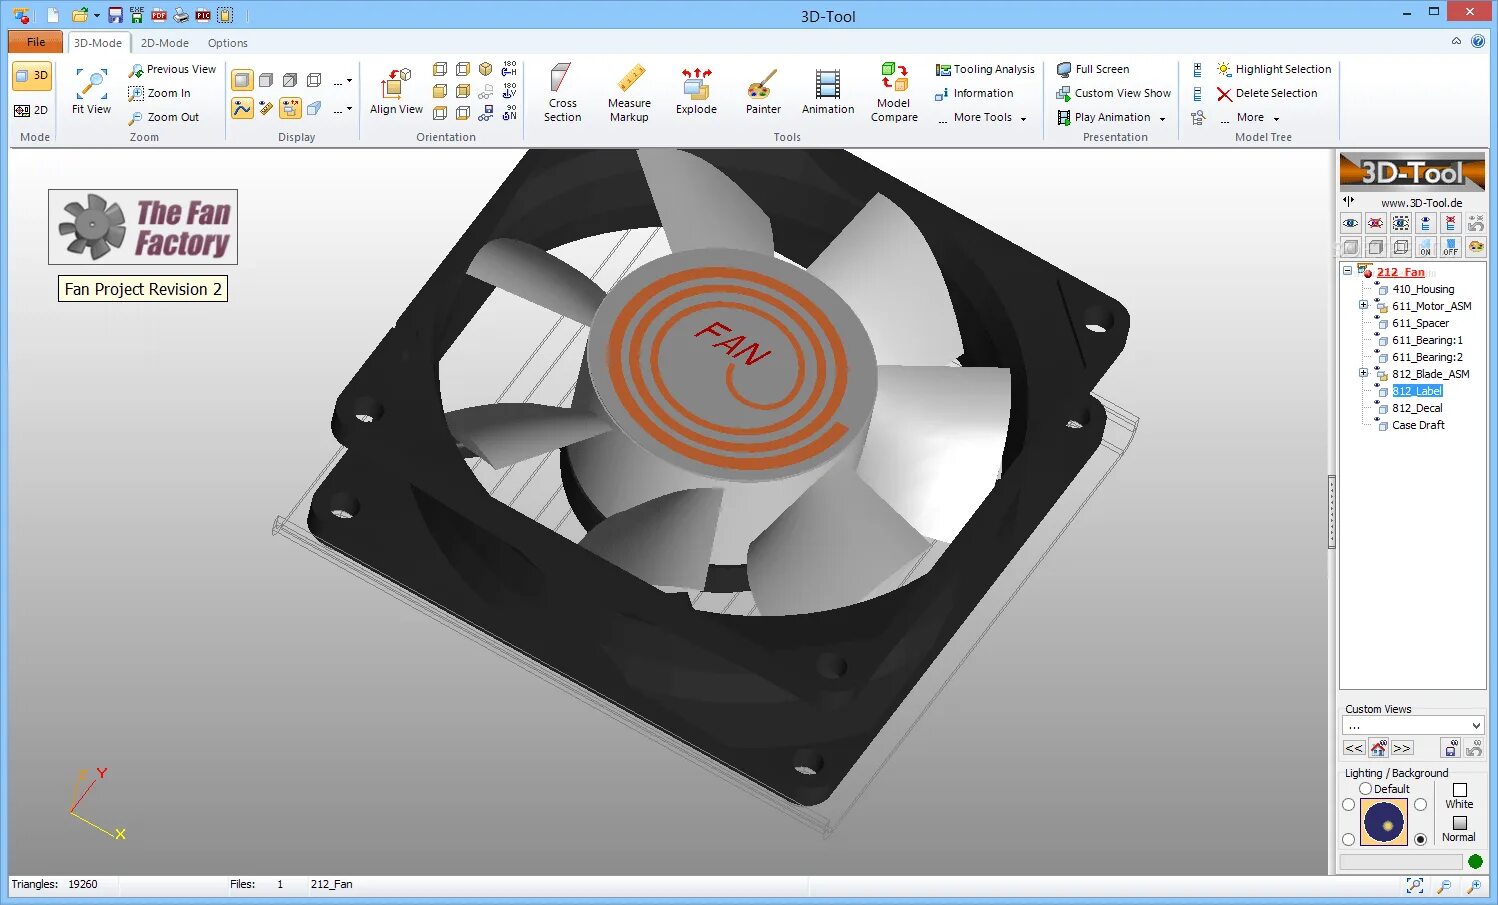Click the home custom view icon
Image resolution: width=1498 pixels, height=905 pixels.
click(1379, 748)
